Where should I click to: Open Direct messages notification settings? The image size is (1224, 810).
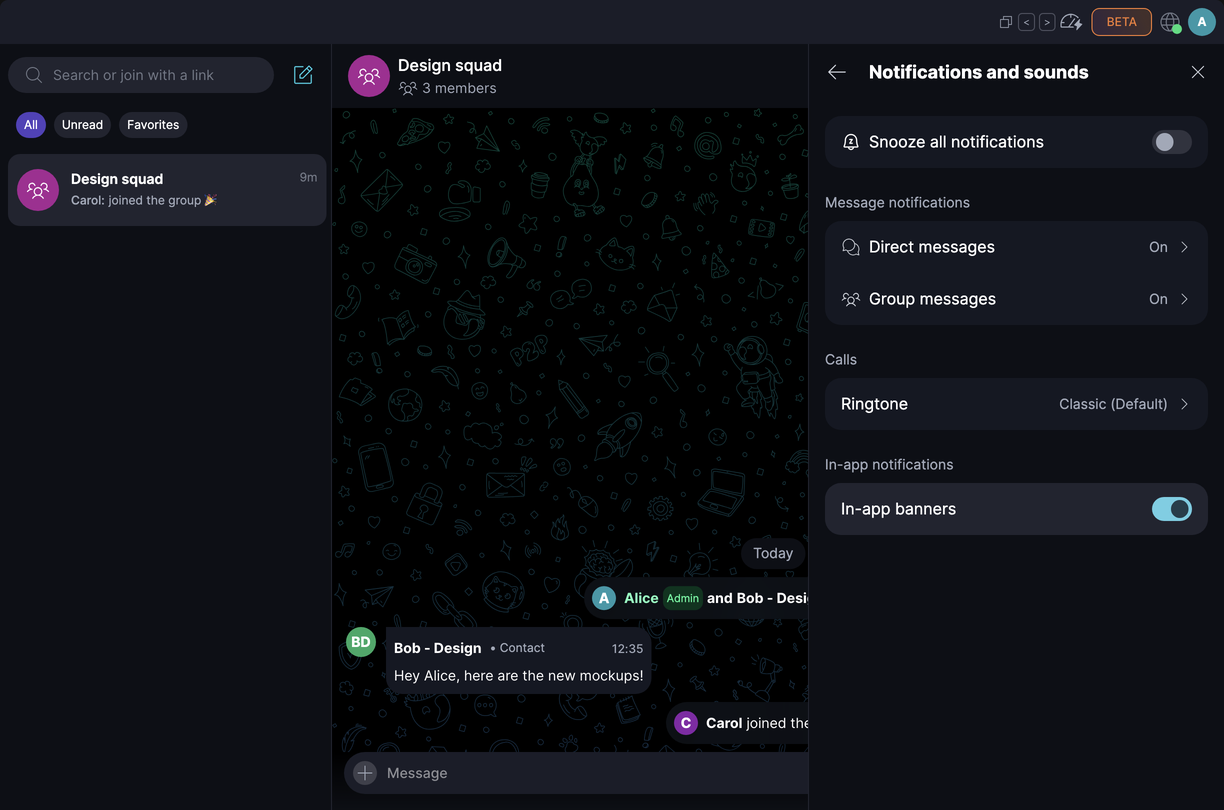point(1016,247)
